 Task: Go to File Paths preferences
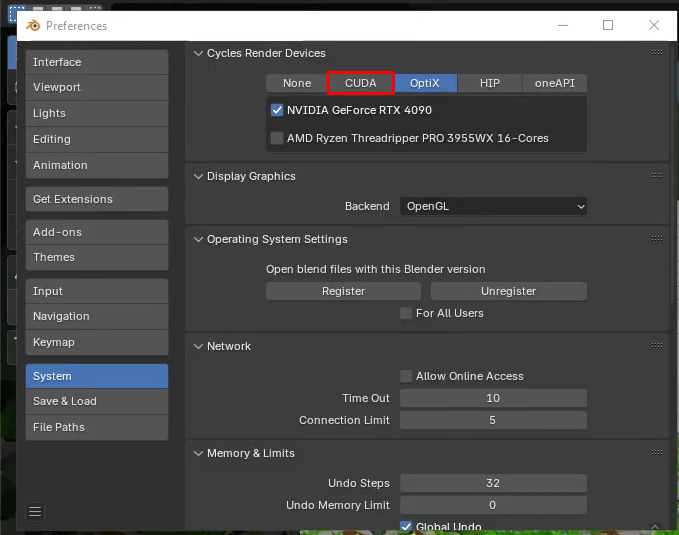[97, 427]
